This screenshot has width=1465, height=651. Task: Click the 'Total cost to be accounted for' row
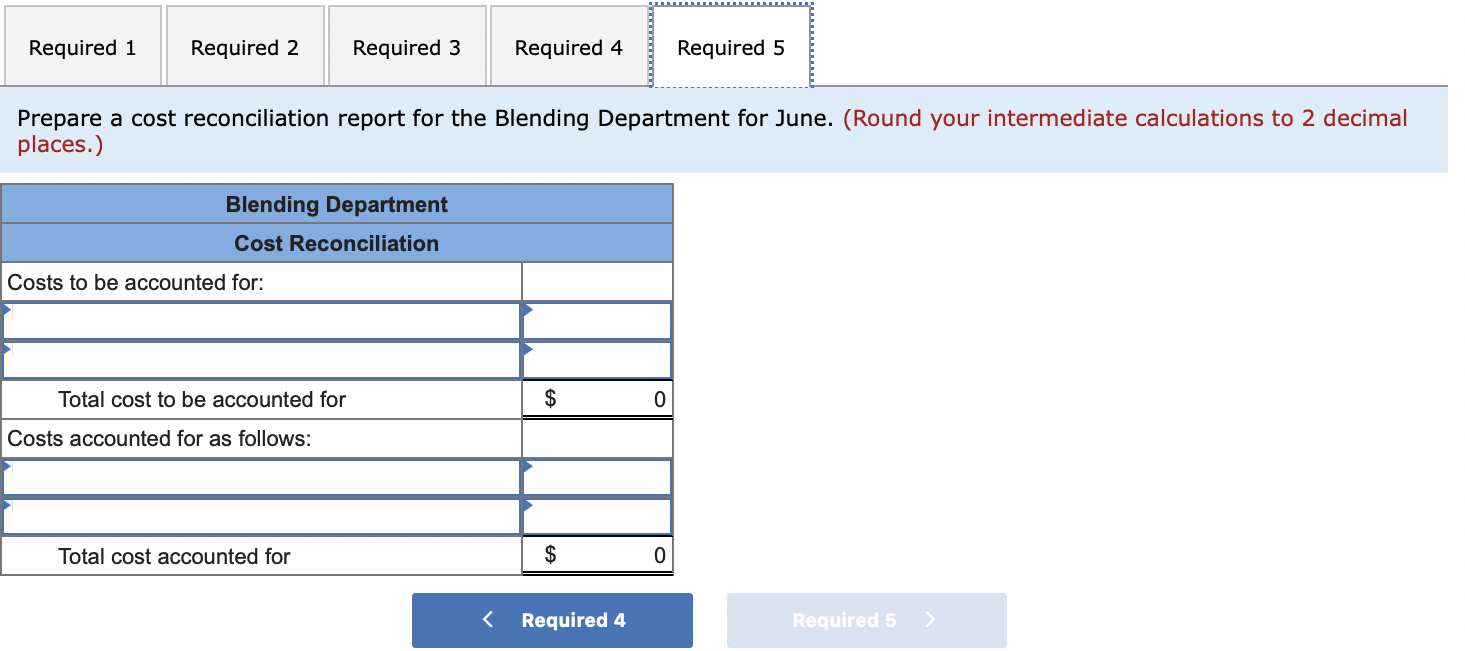tap(262, 398)
